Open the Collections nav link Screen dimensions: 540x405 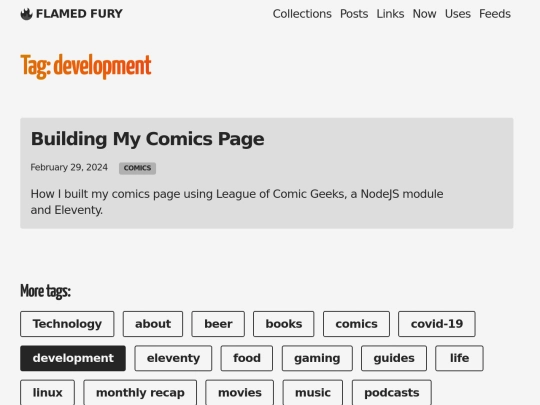click(x=302, y=14)
